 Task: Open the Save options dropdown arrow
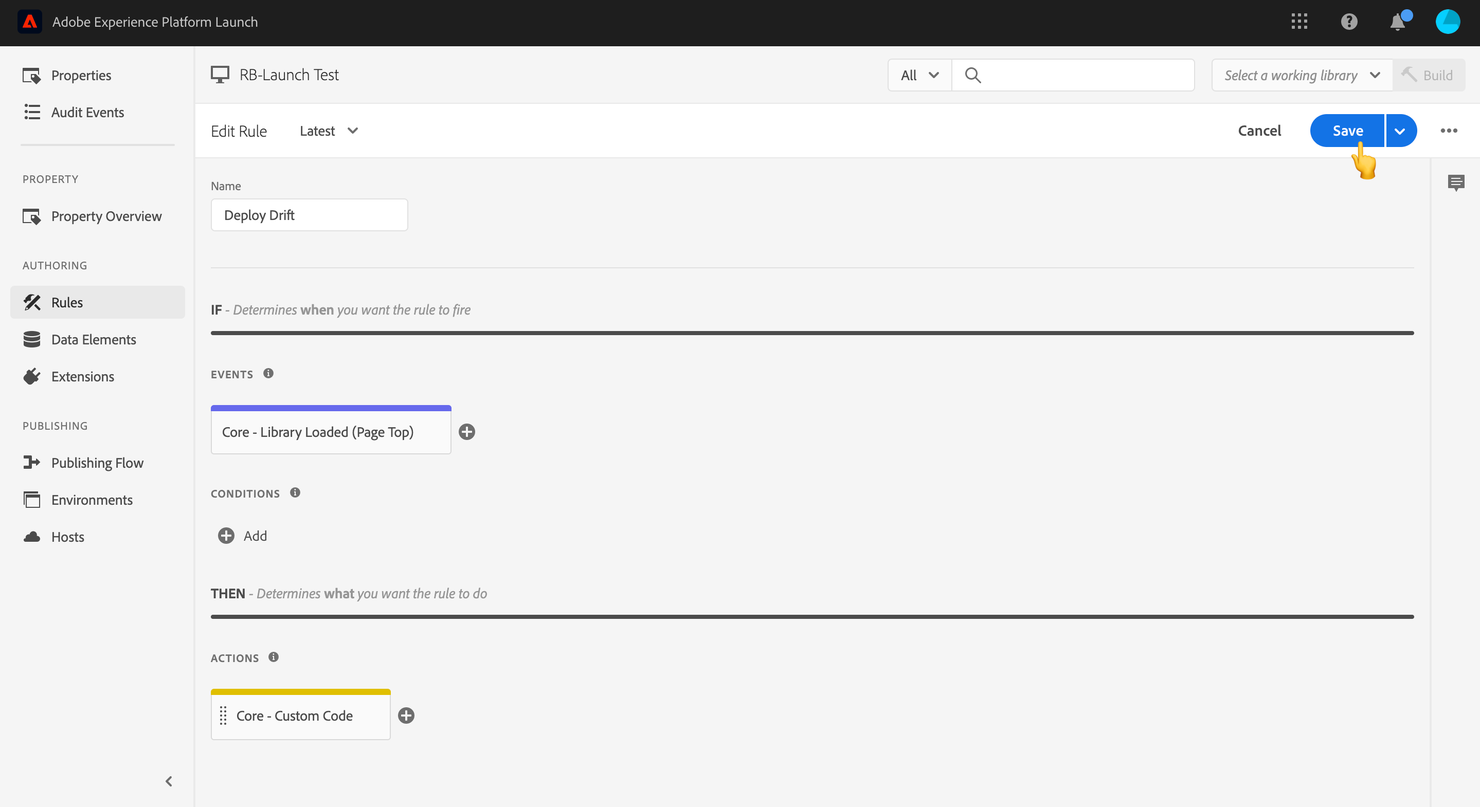[1401, 131]
